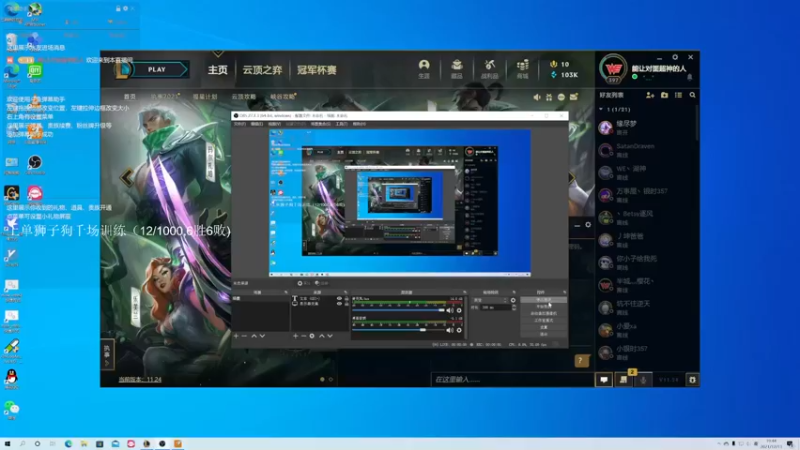Open the chat bubble icon at bottom

point(604,380)
